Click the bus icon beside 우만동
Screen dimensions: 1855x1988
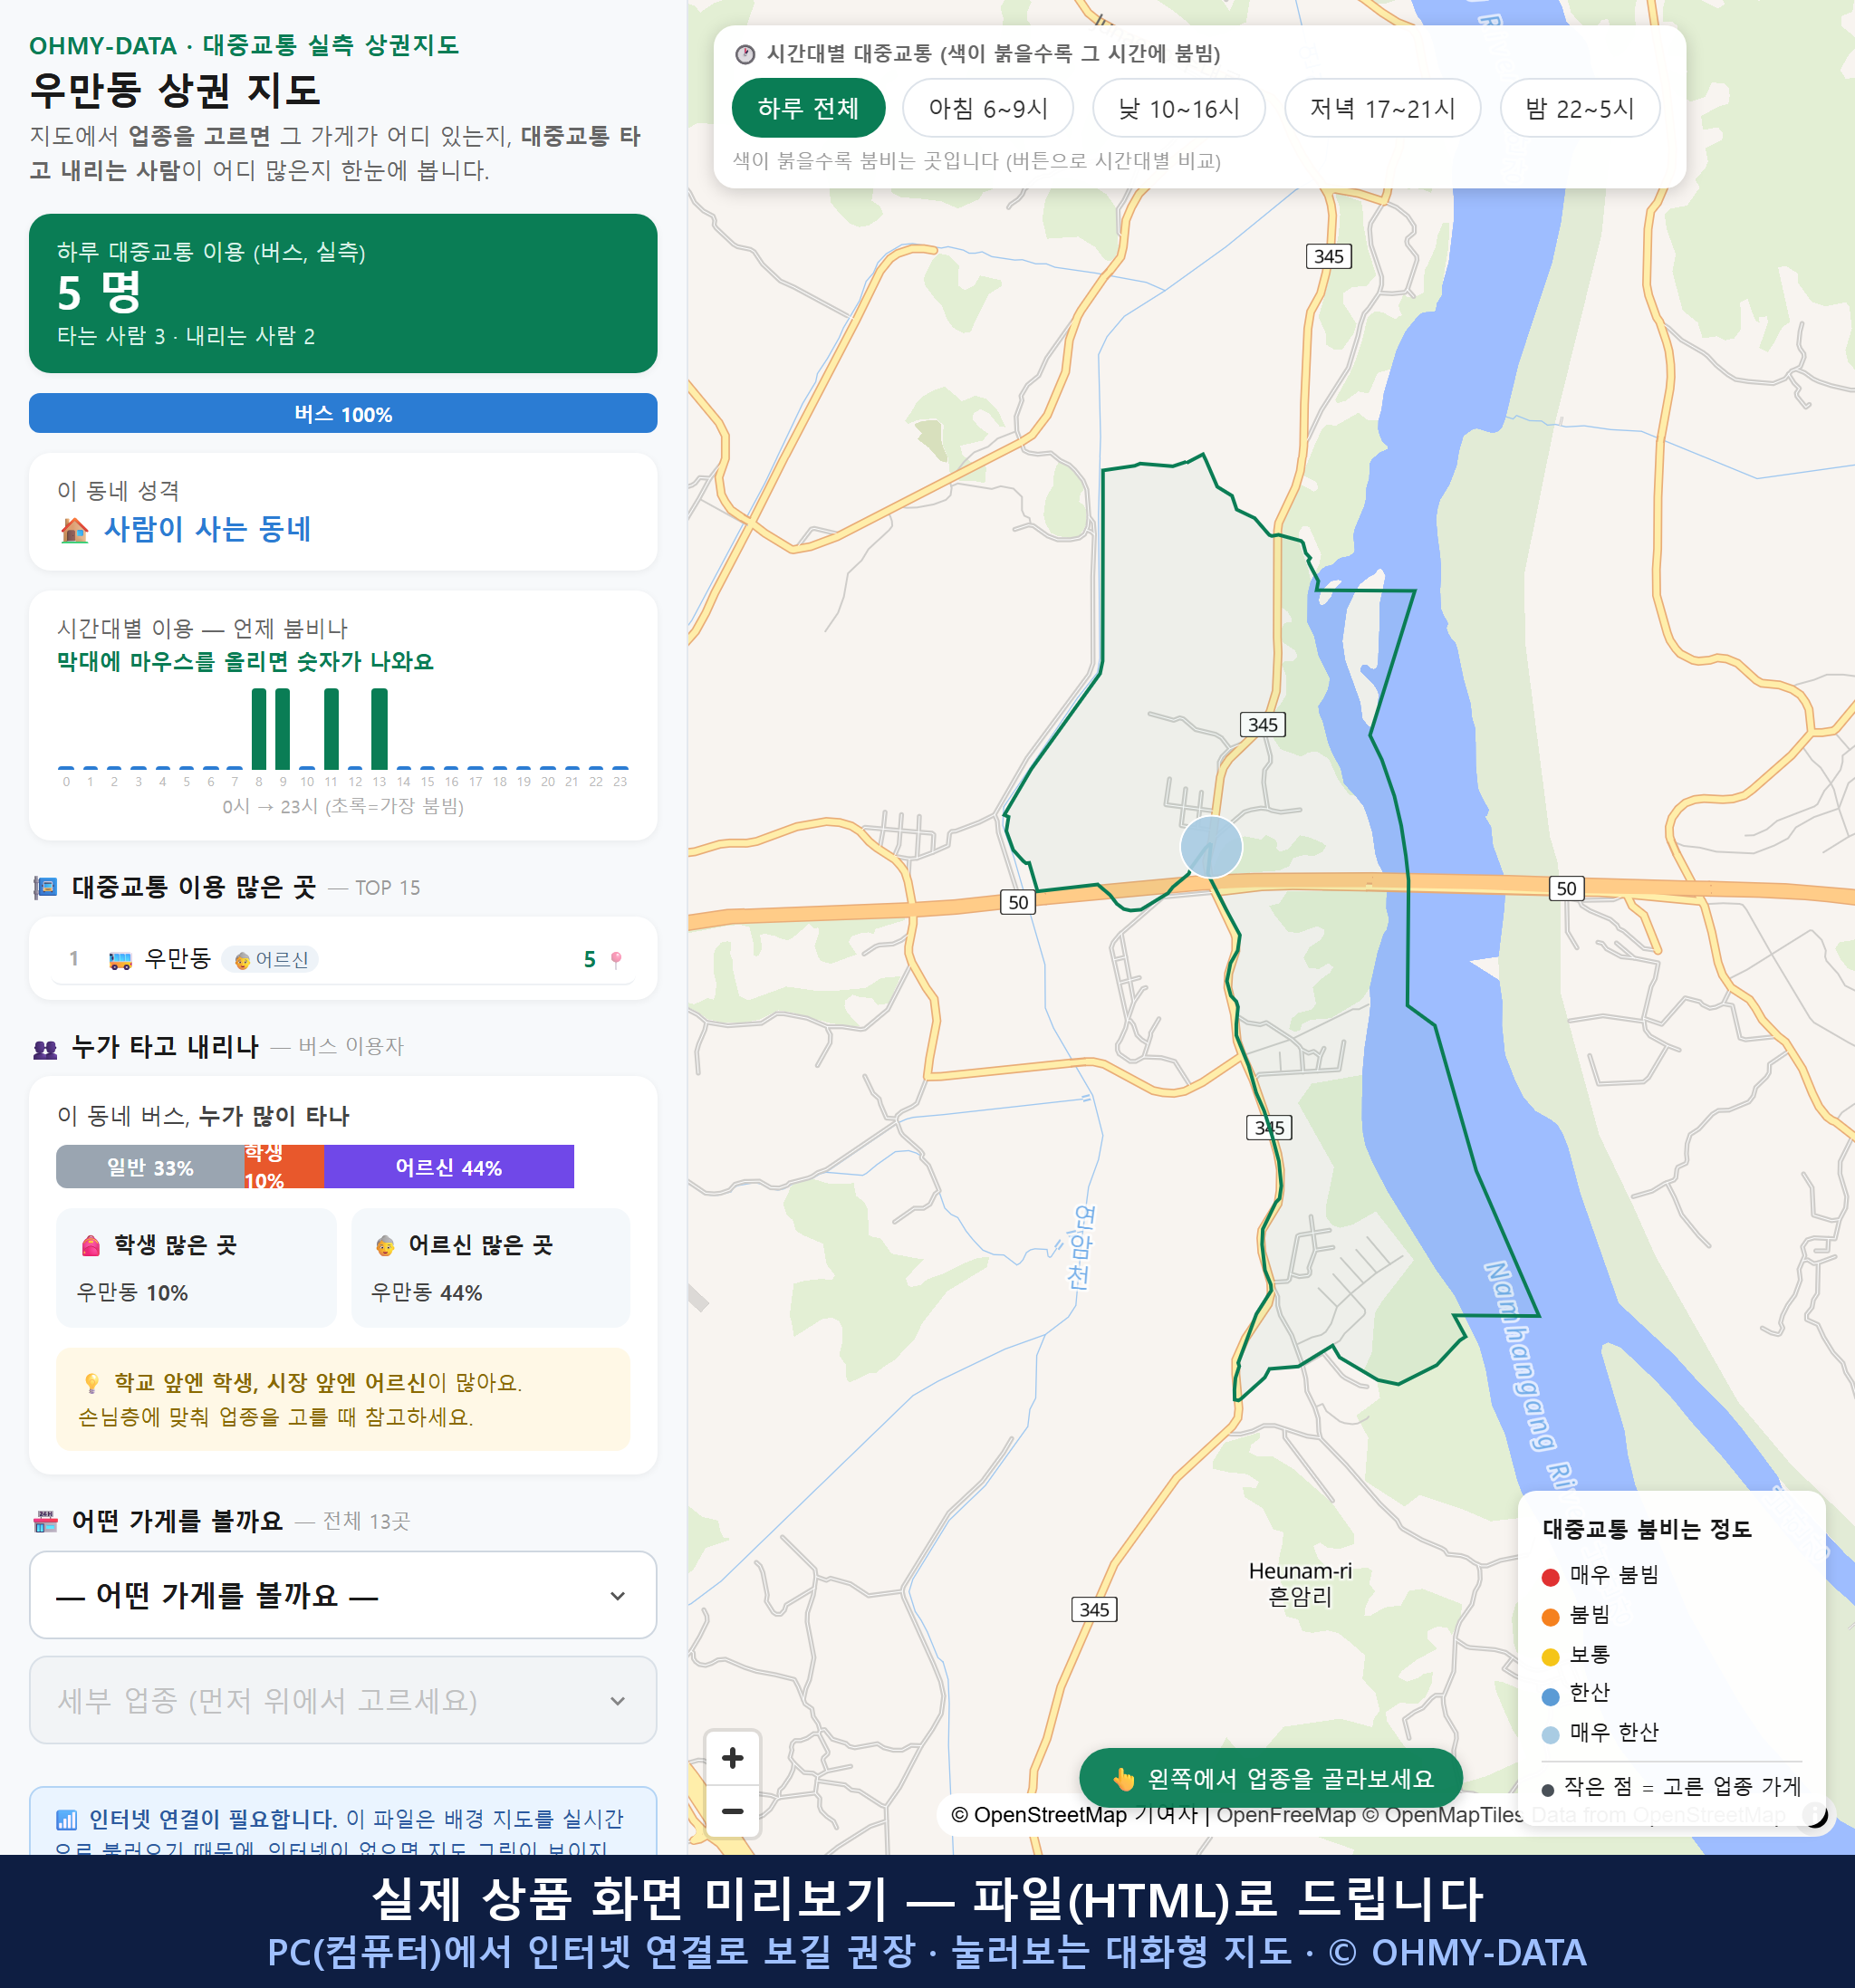coord(120,960)
